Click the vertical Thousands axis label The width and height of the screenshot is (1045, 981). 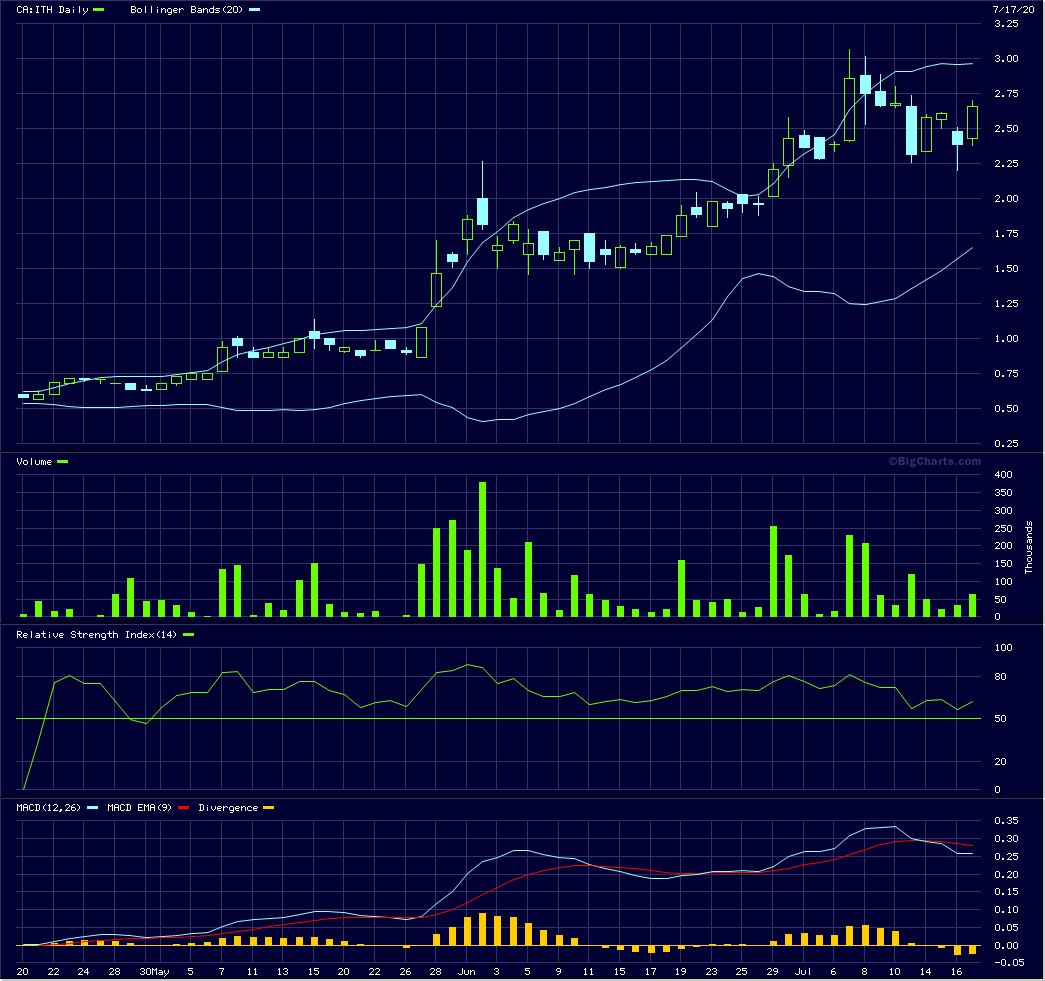1028,548
